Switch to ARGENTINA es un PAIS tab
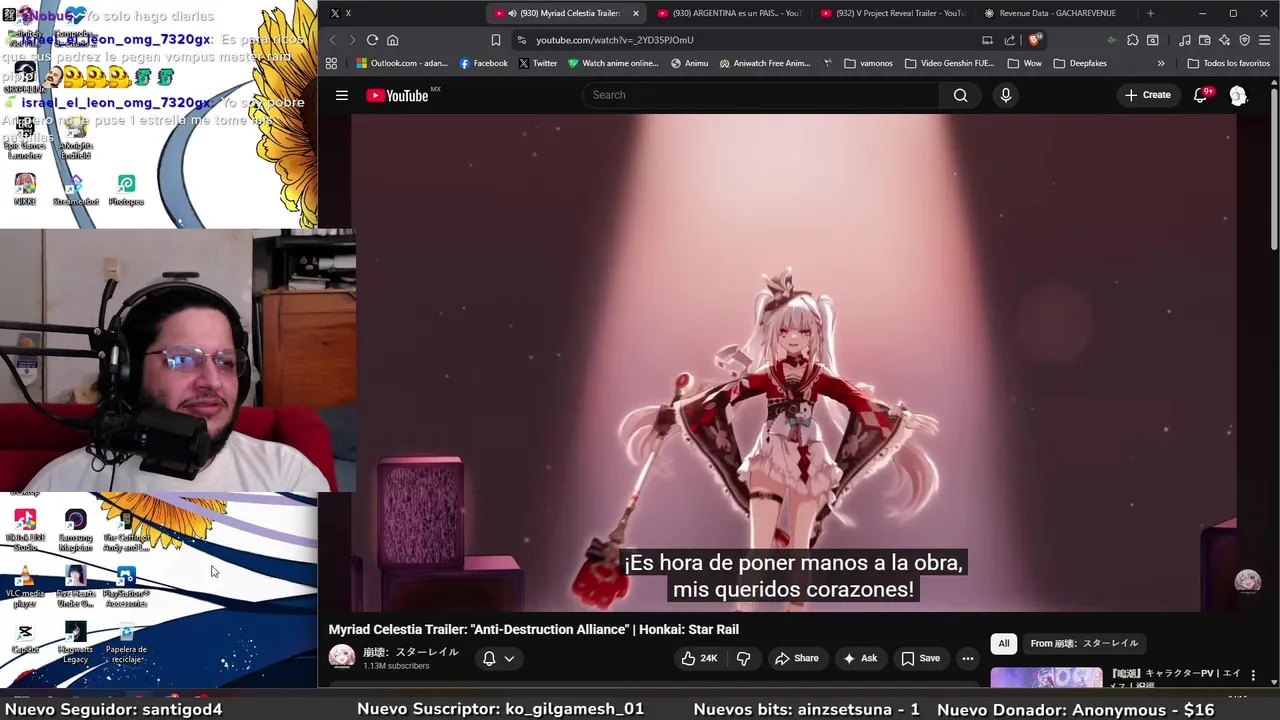The image size is (1280, 720). tap(730, 13)
